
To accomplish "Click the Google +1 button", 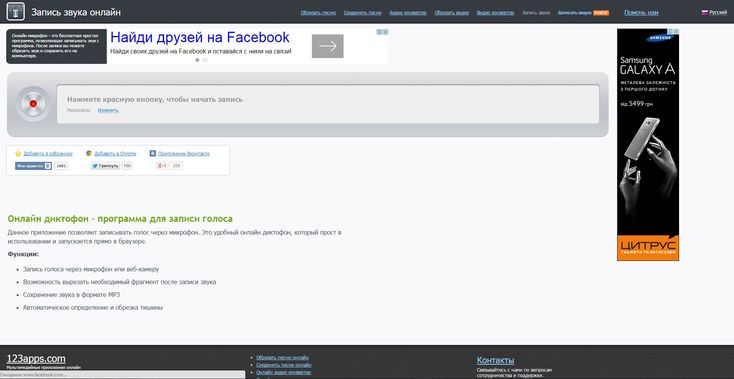I will pos(162,166).
